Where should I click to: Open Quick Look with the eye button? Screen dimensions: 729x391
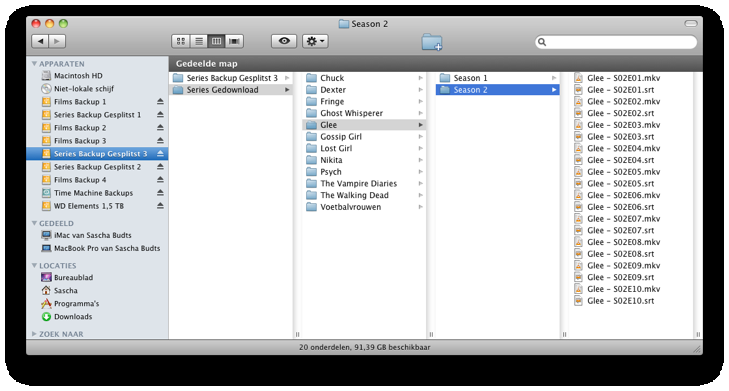[284, 41]
